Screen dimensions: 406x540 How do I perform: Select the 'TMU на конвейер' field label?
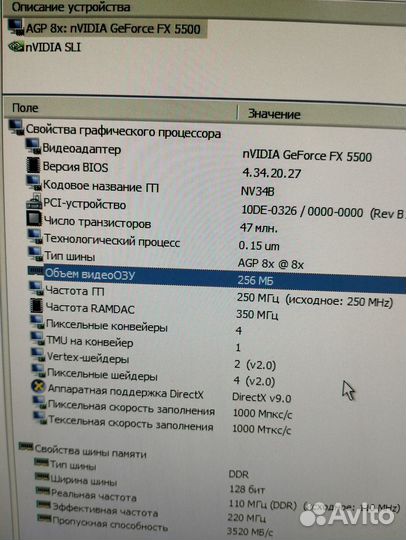[90, 341]
